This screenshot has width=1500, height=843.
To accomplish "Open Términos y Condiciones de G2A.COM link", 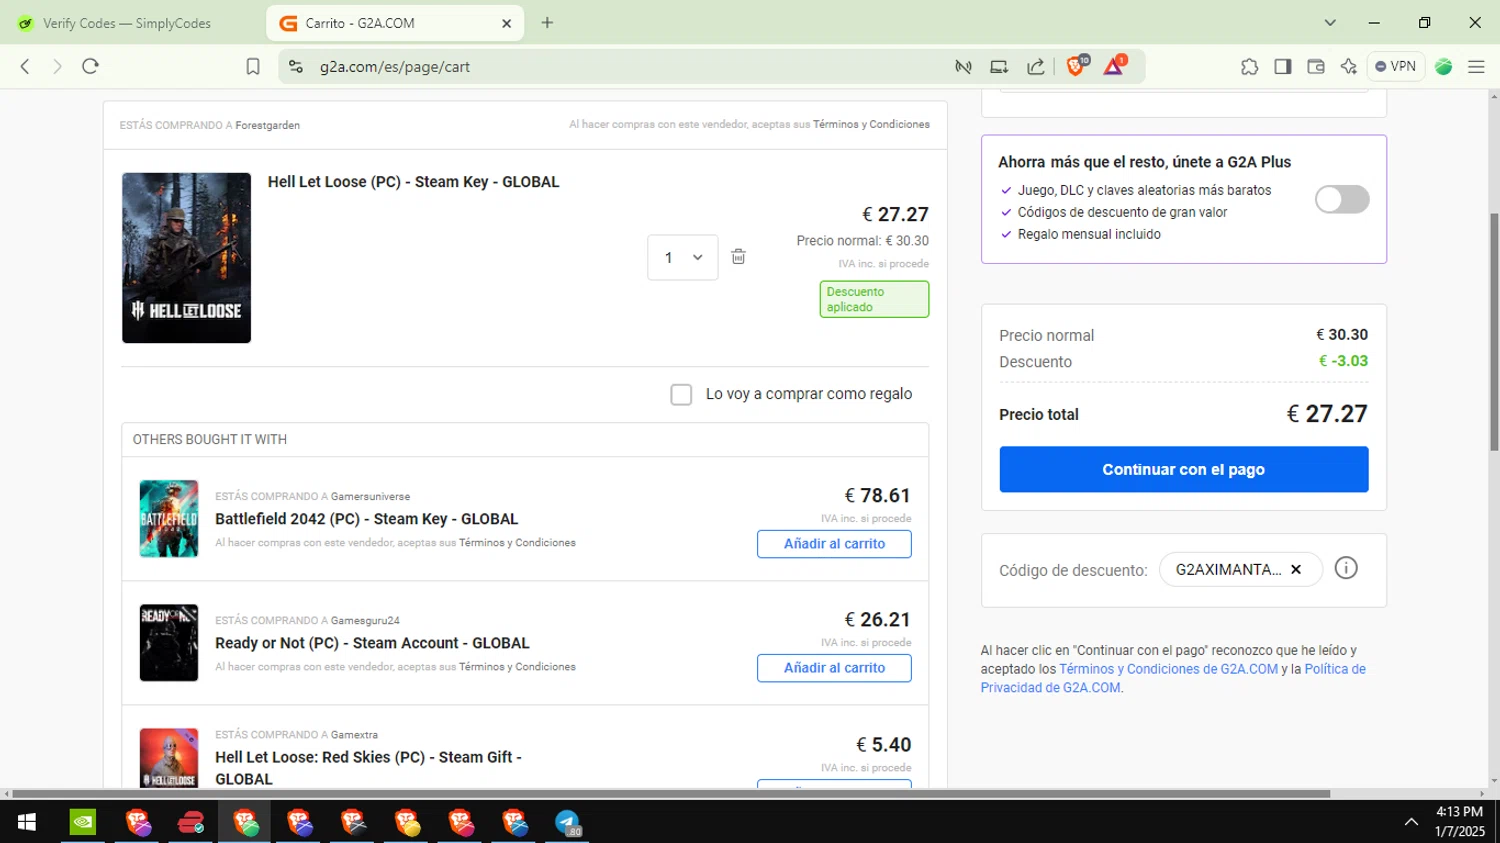I will click(x=1168, y=669).
